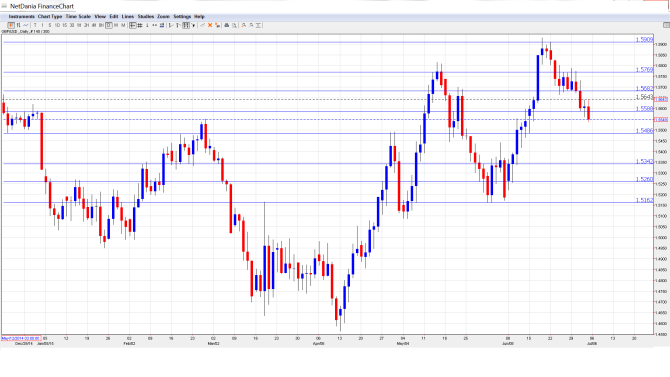Open the Lines menu
This screenshot has height=377, width=670.
pos(128,17)
